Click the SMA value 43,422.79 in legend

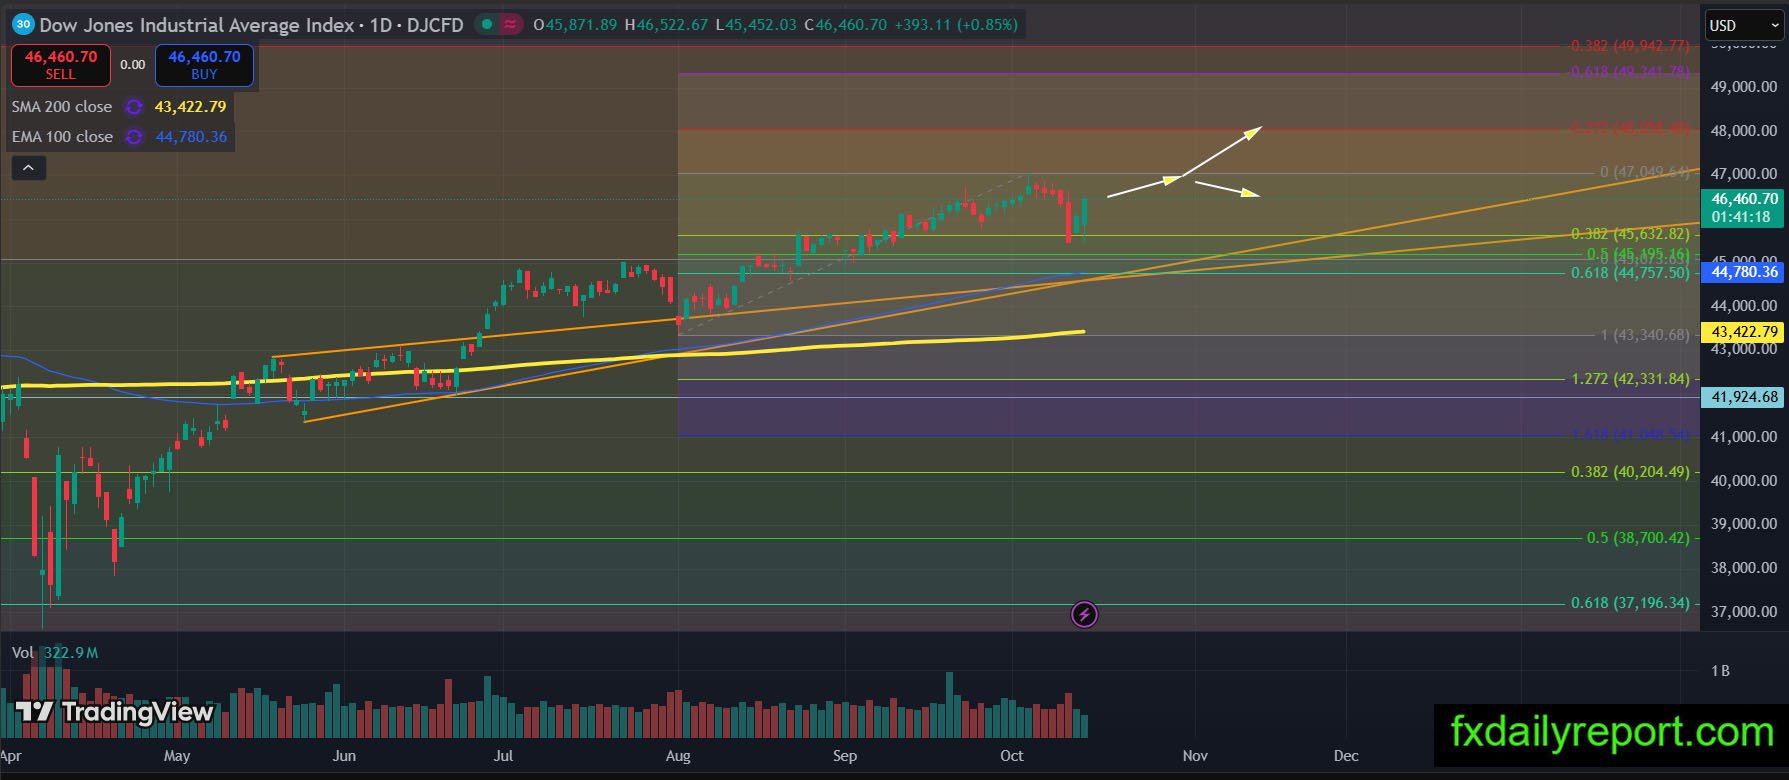point(190,107)
